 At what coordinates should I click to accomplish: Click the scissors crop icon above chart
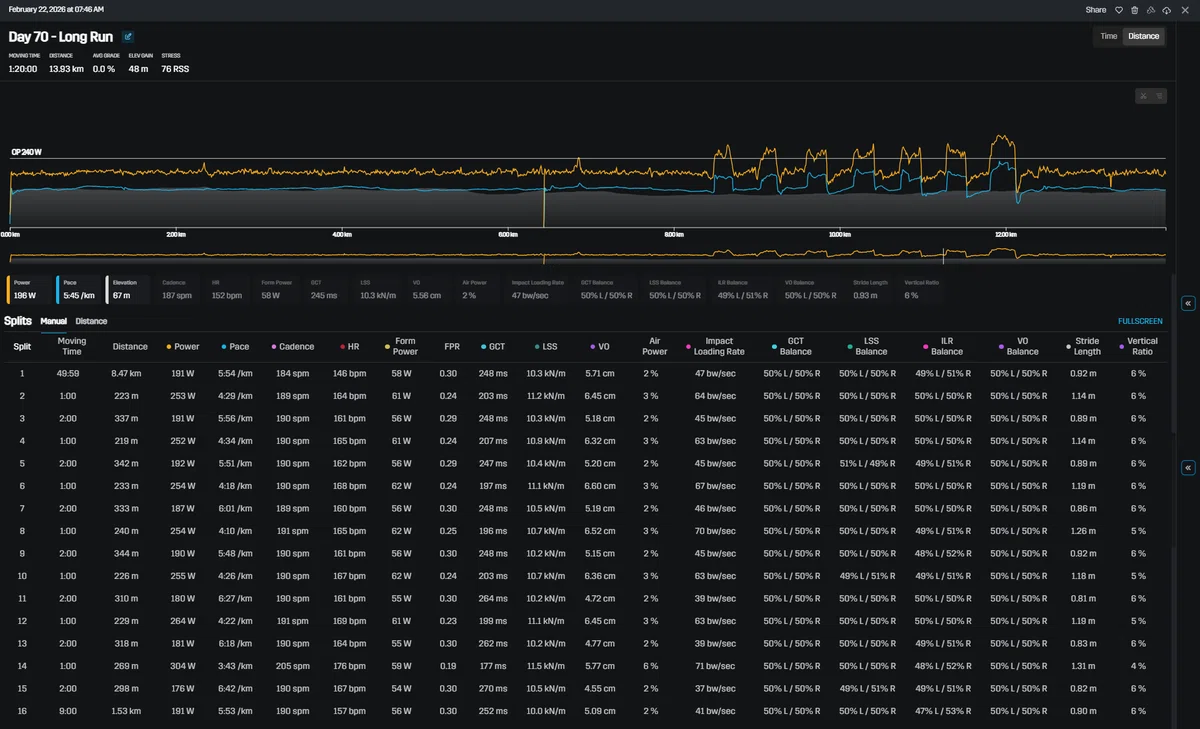tap(1144, 96)
